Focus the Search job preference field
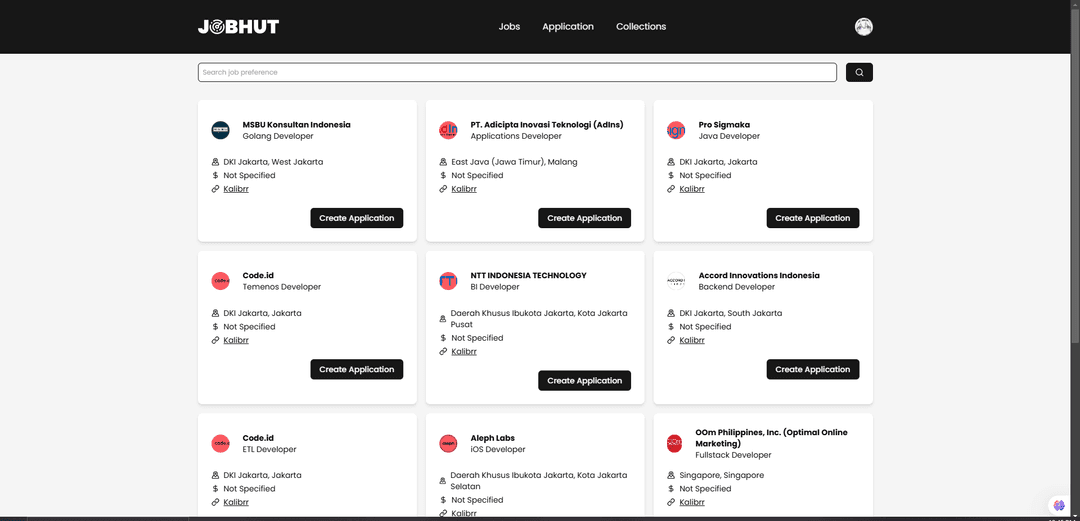Viewport: 1080px width, 521px height. pyautogui.click(x=517, y=72)
